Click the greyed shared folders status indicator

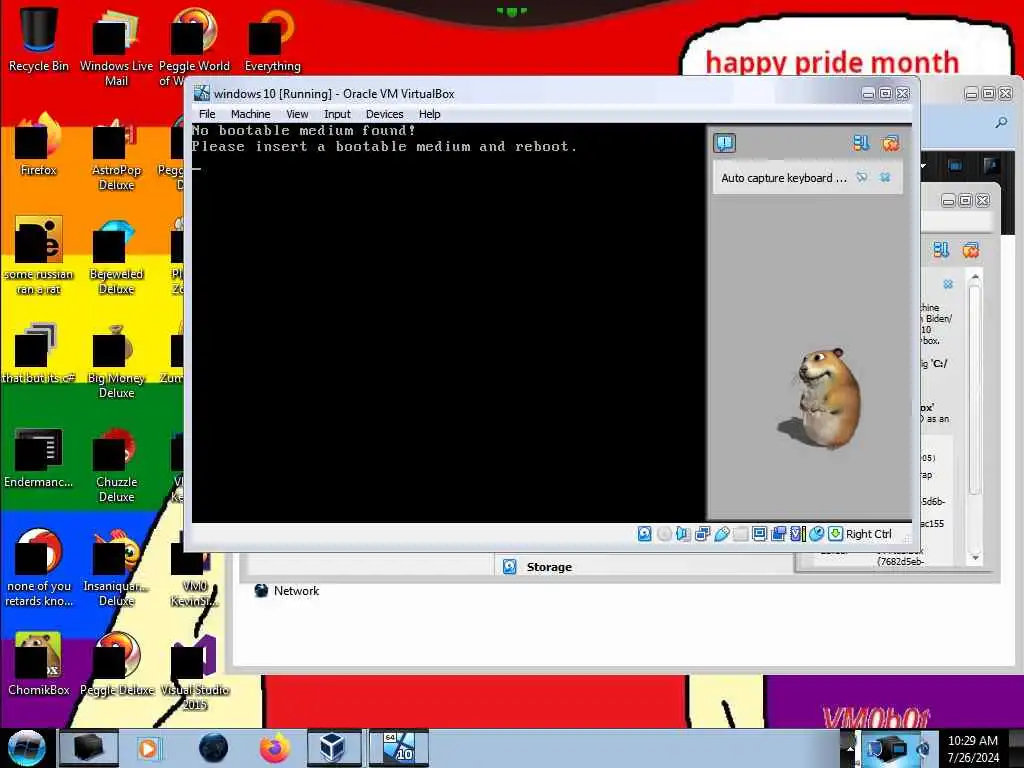coord(741,534)
